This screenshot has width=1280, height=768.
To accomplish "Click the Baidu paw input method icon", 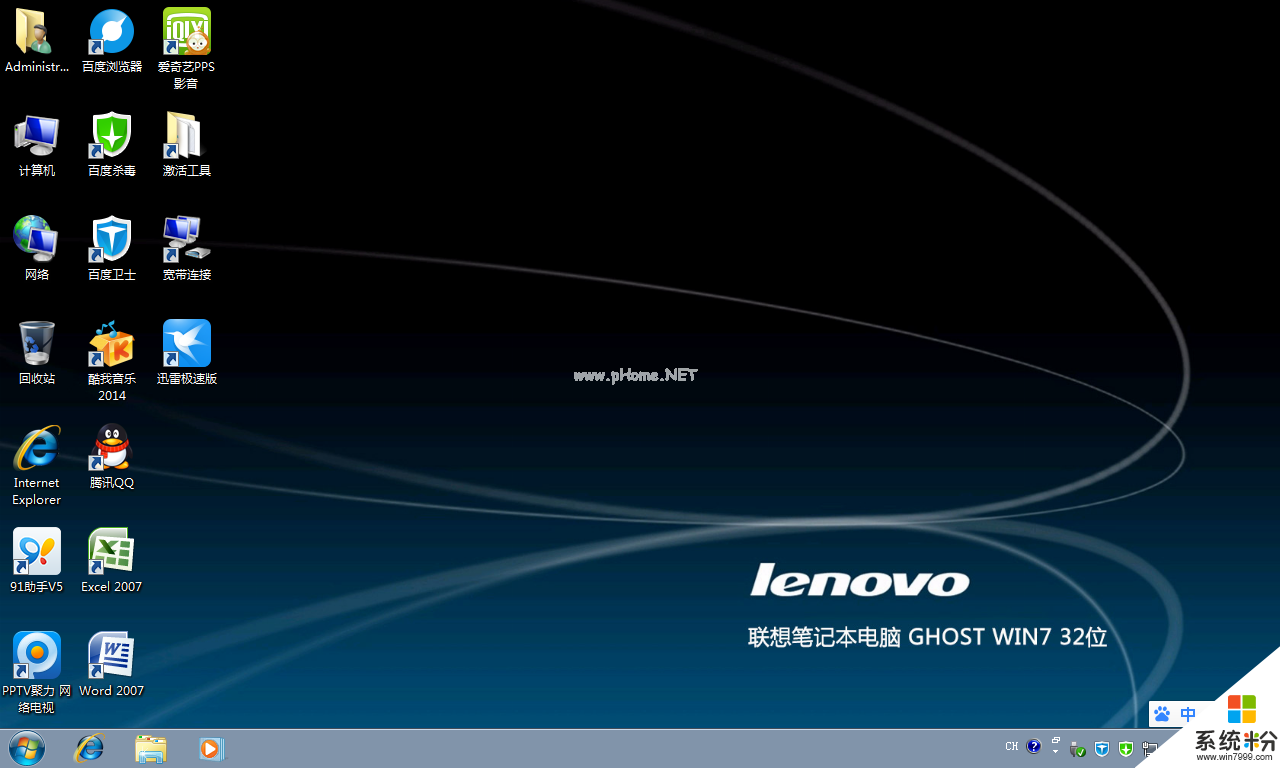I will (x=1161, y=714).
